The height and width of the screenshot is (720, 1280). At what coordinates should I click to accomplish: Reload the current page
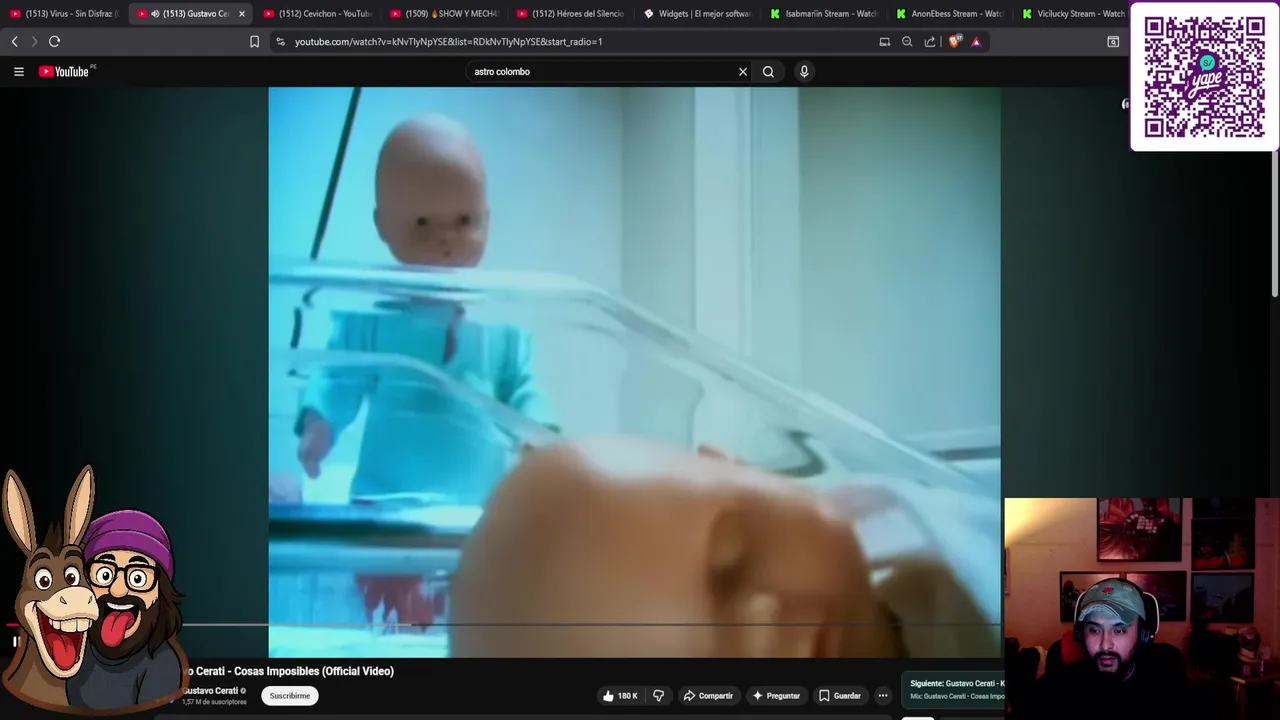click(x=55, y=41)
